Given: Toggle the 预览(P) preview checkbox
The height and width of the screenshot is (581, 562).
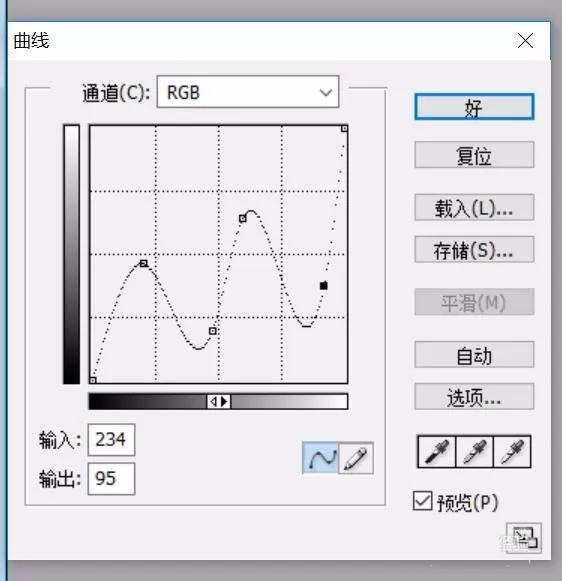Looking at the screenshot, I should click(422, 501).
